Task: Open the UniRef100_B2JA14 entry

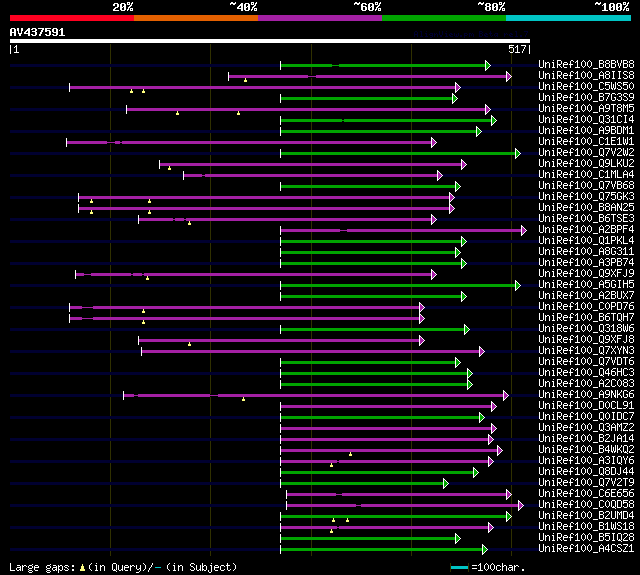Action: click(x=586, y=439)
